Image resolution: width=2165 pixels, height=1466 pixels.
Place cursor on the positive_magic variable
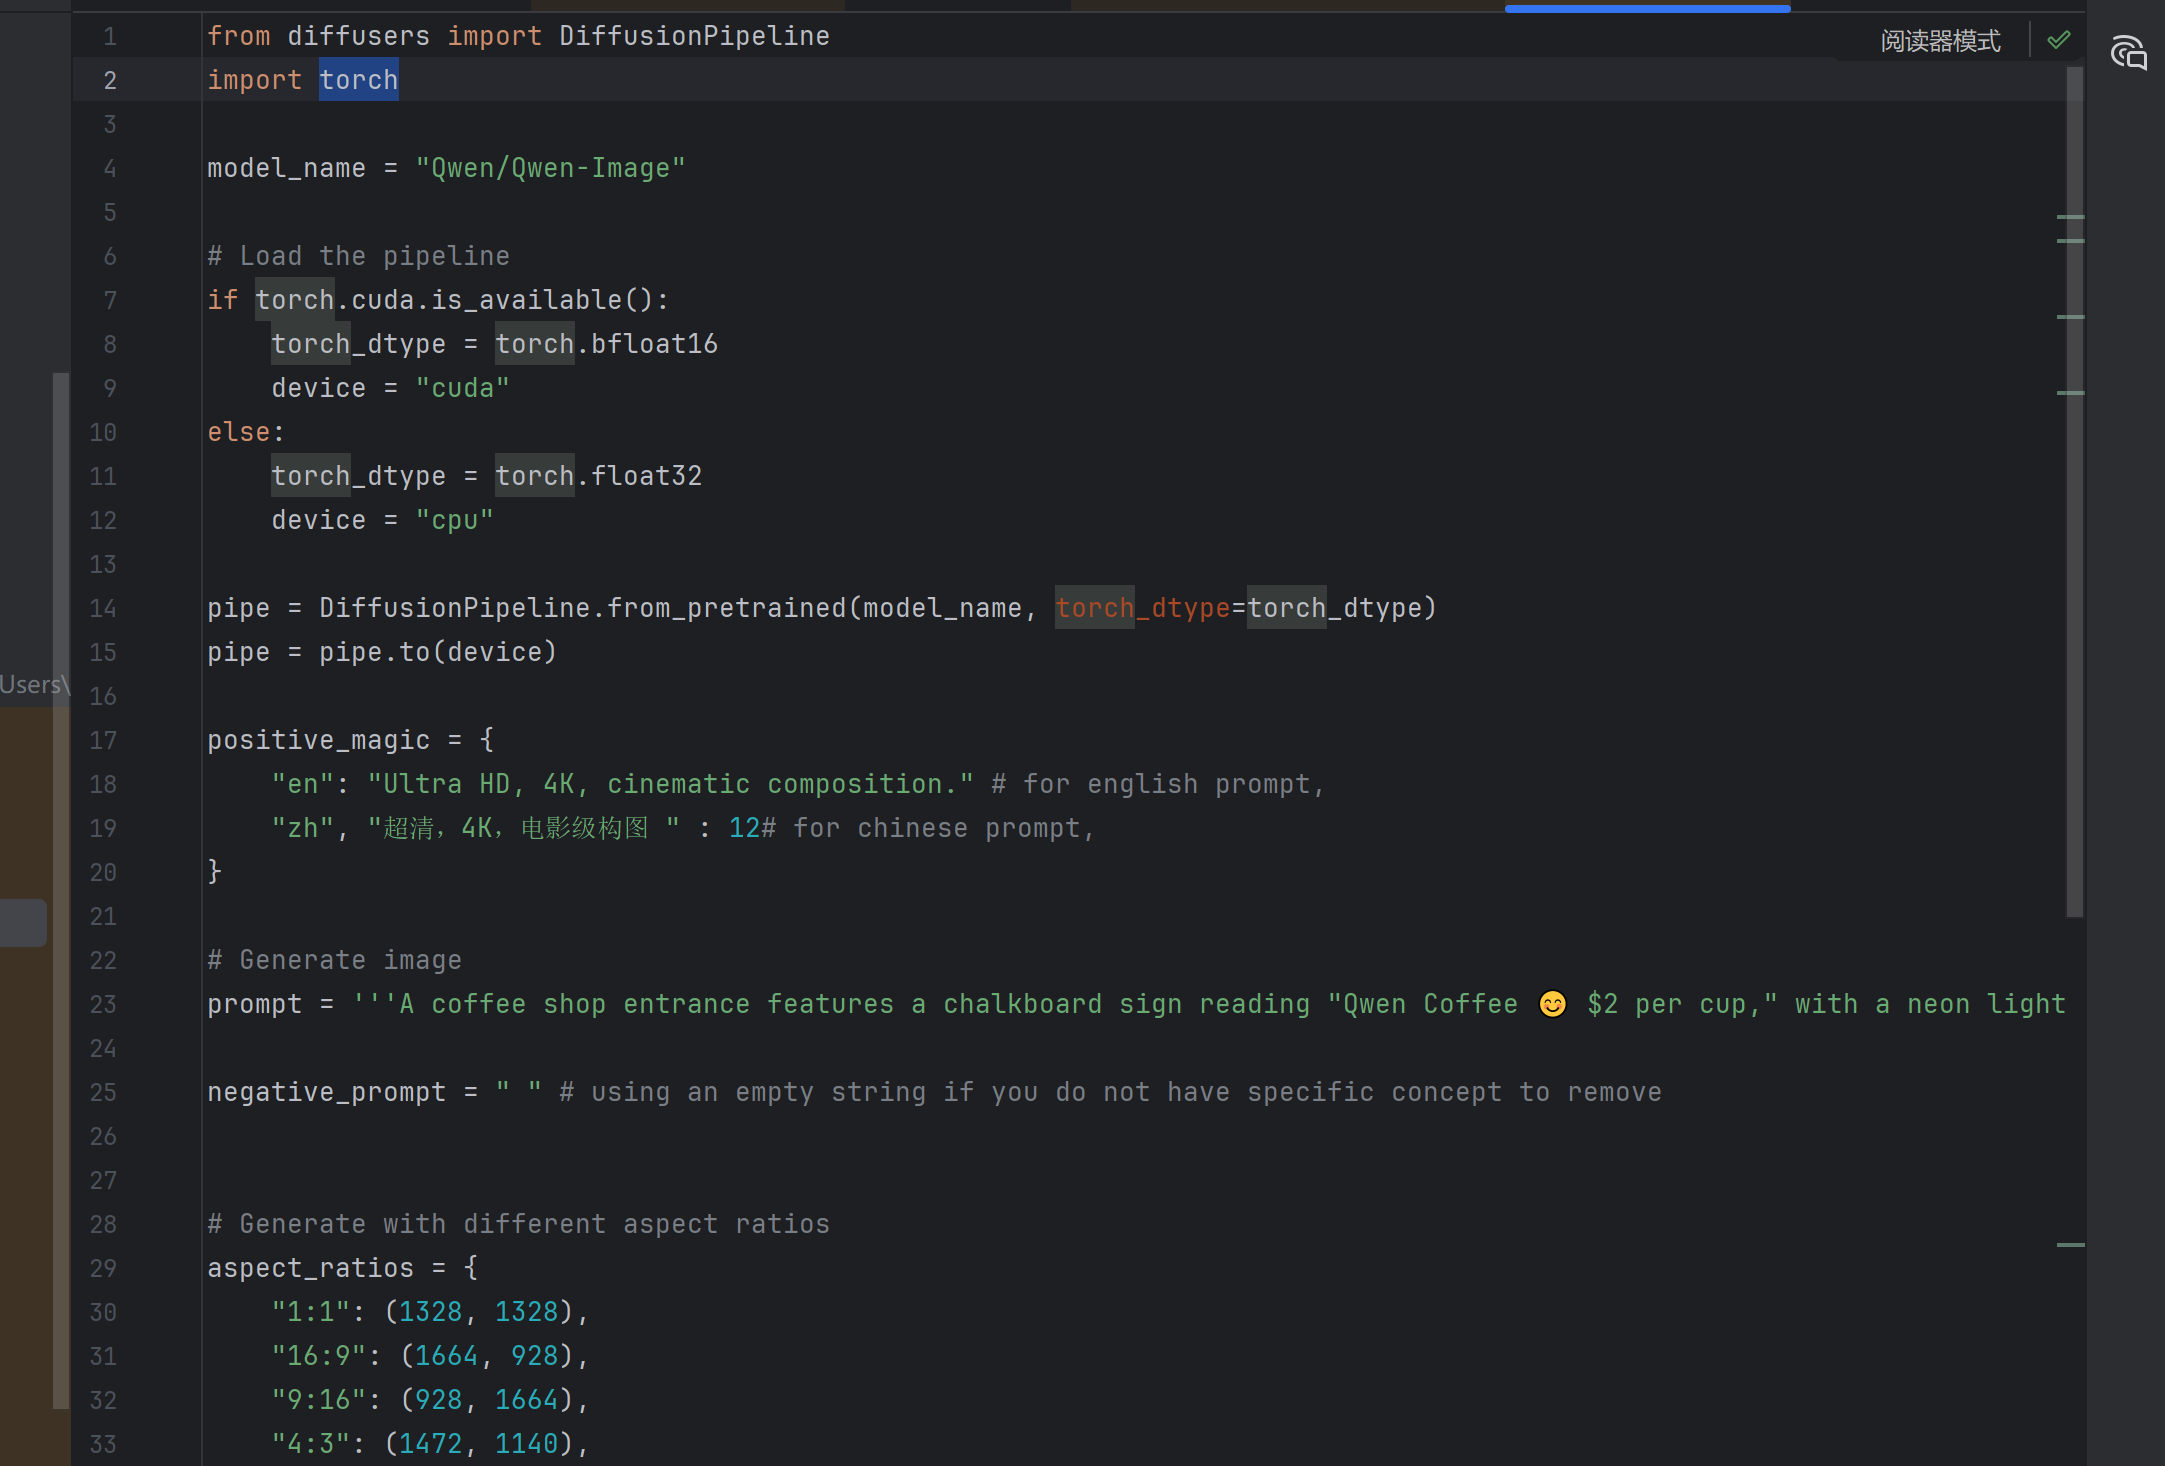point(318,740)
